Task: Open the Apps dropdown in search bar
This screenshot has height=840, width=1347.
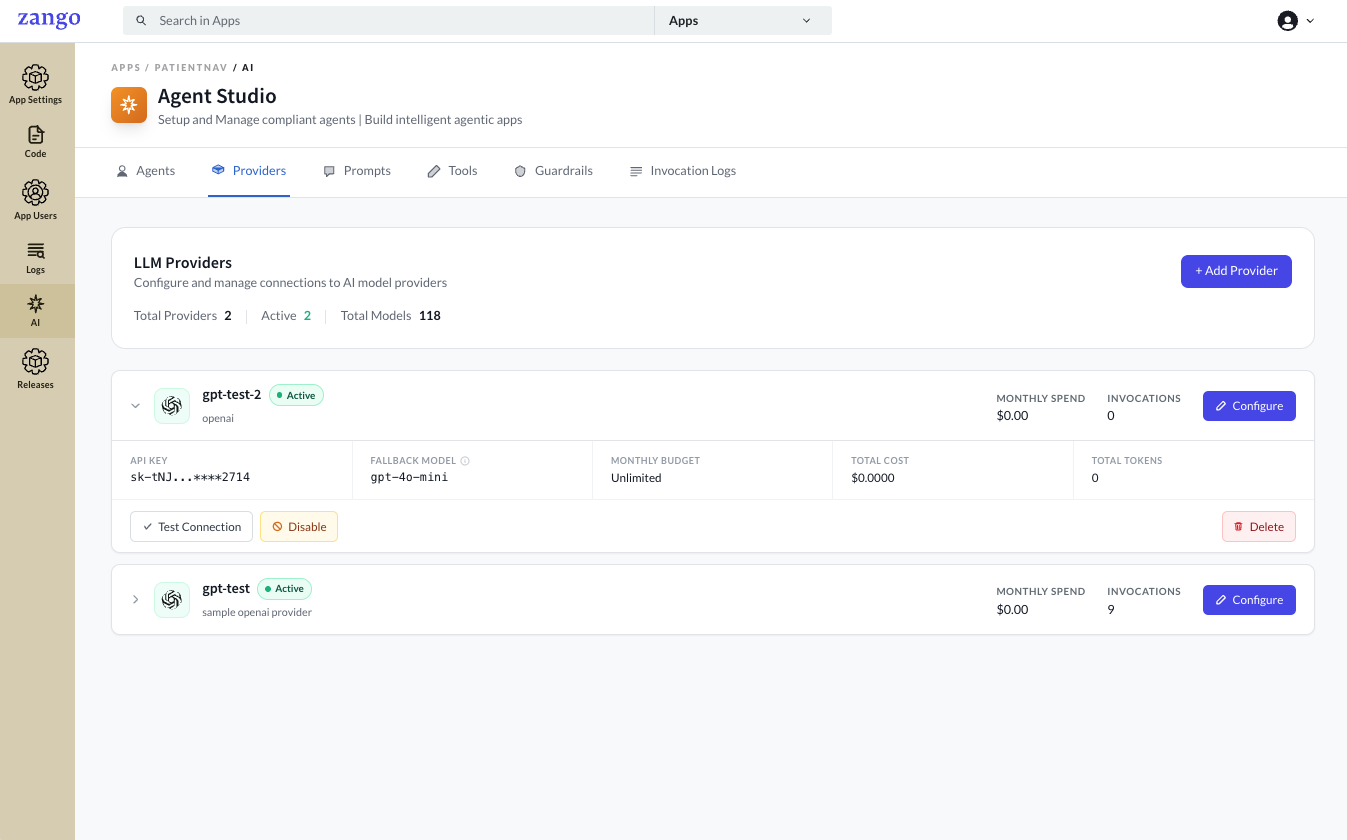Action: pyautogui.click(x=743, y=21)
